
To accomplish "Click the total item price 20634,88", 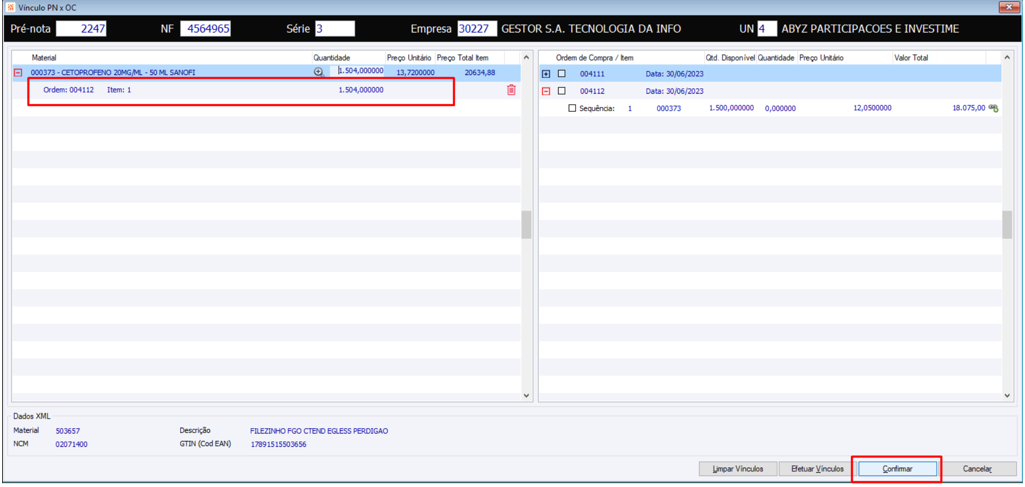I will point(479,73).
